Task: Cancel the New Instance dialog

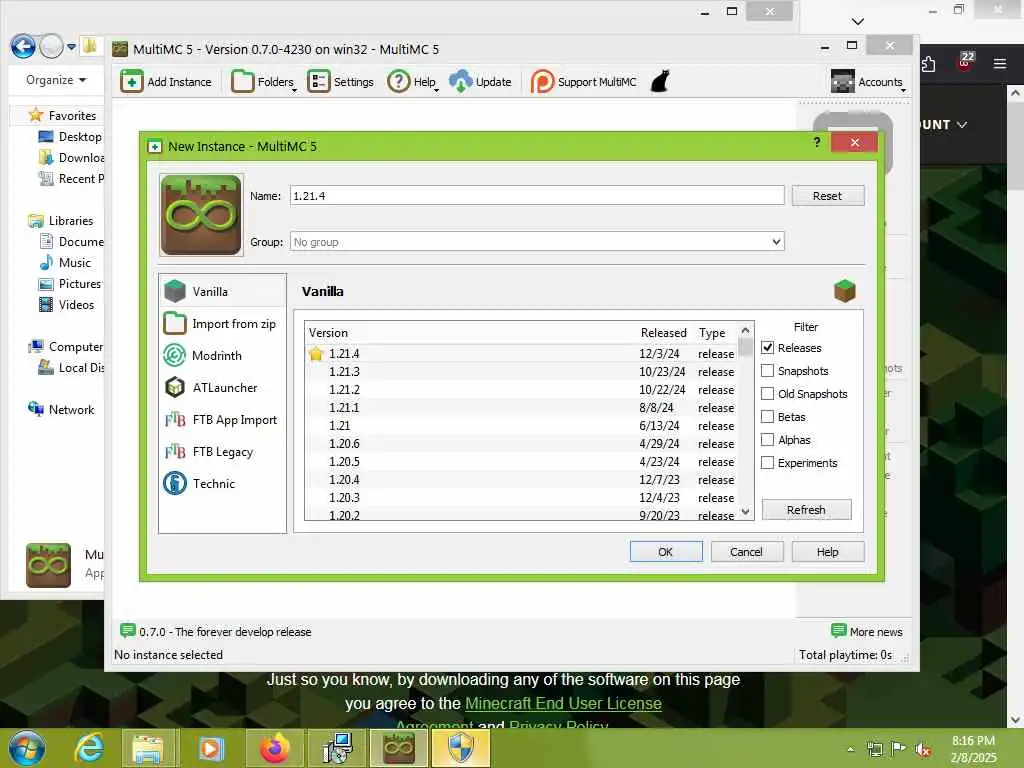Action: point(746,551)
